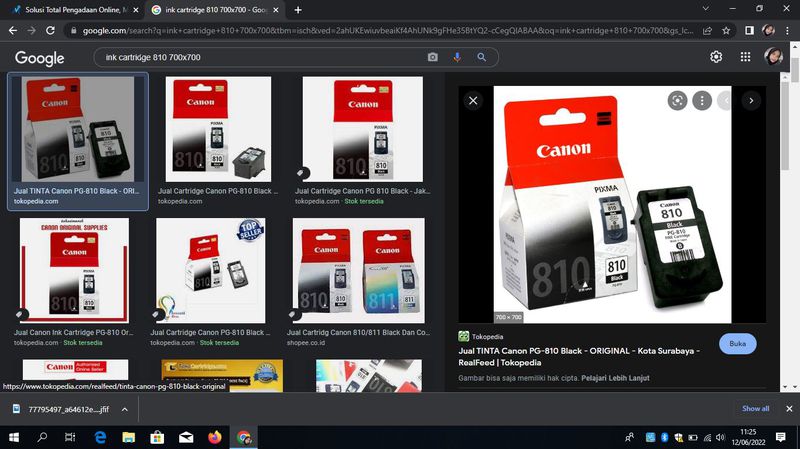Open File Explorer from taskbar
800x449 pixels.
point(129,437)
